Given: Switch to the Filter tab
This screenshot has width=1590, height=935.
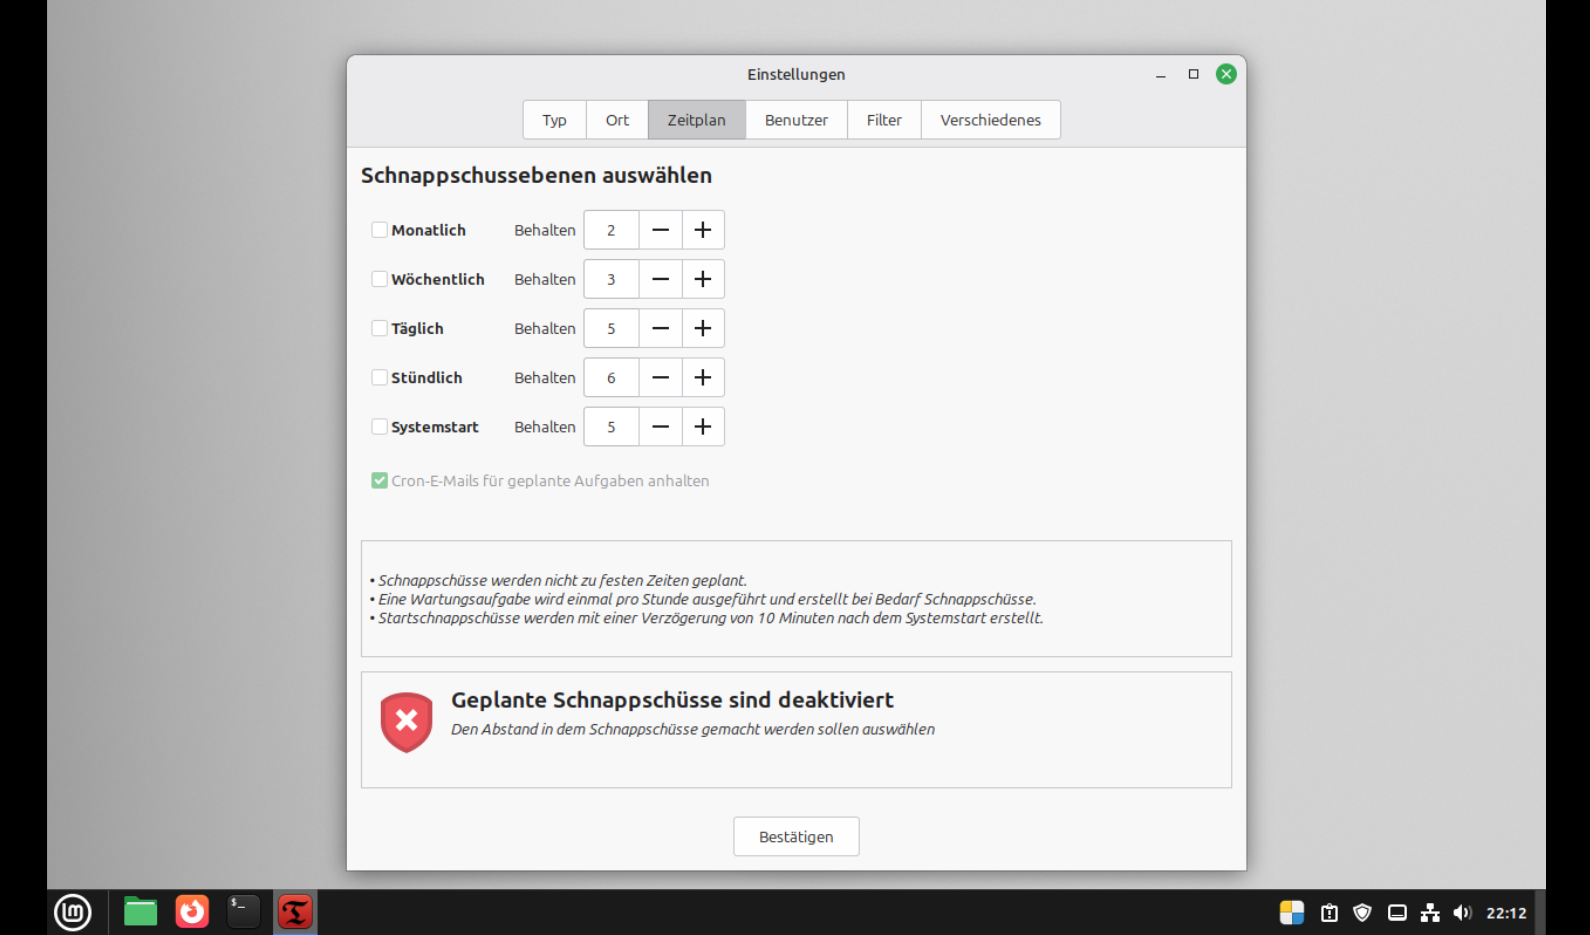Looking at the screenshot, I should [x=883, y=120].
